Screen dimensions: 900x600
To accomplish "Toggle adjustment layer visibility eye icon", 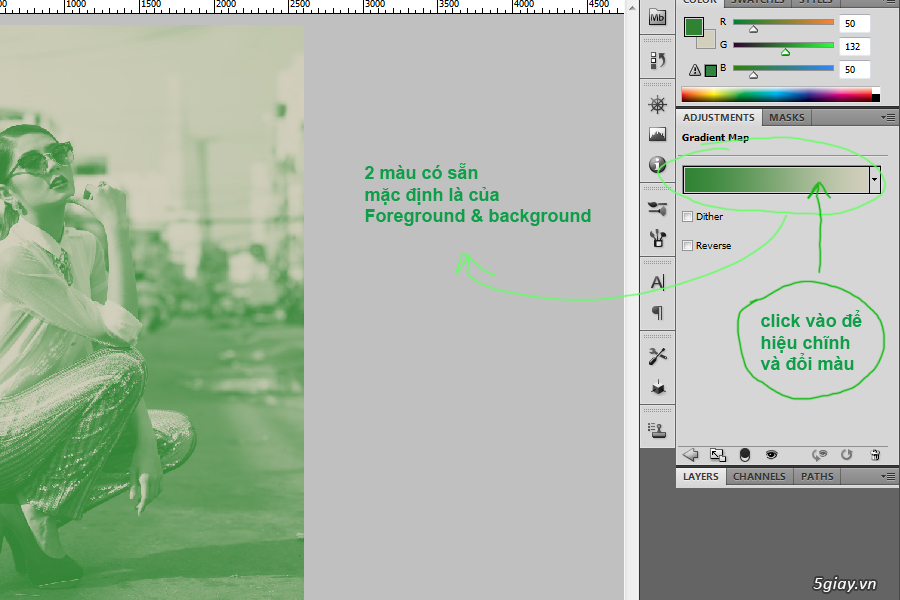I will [771, 454].
